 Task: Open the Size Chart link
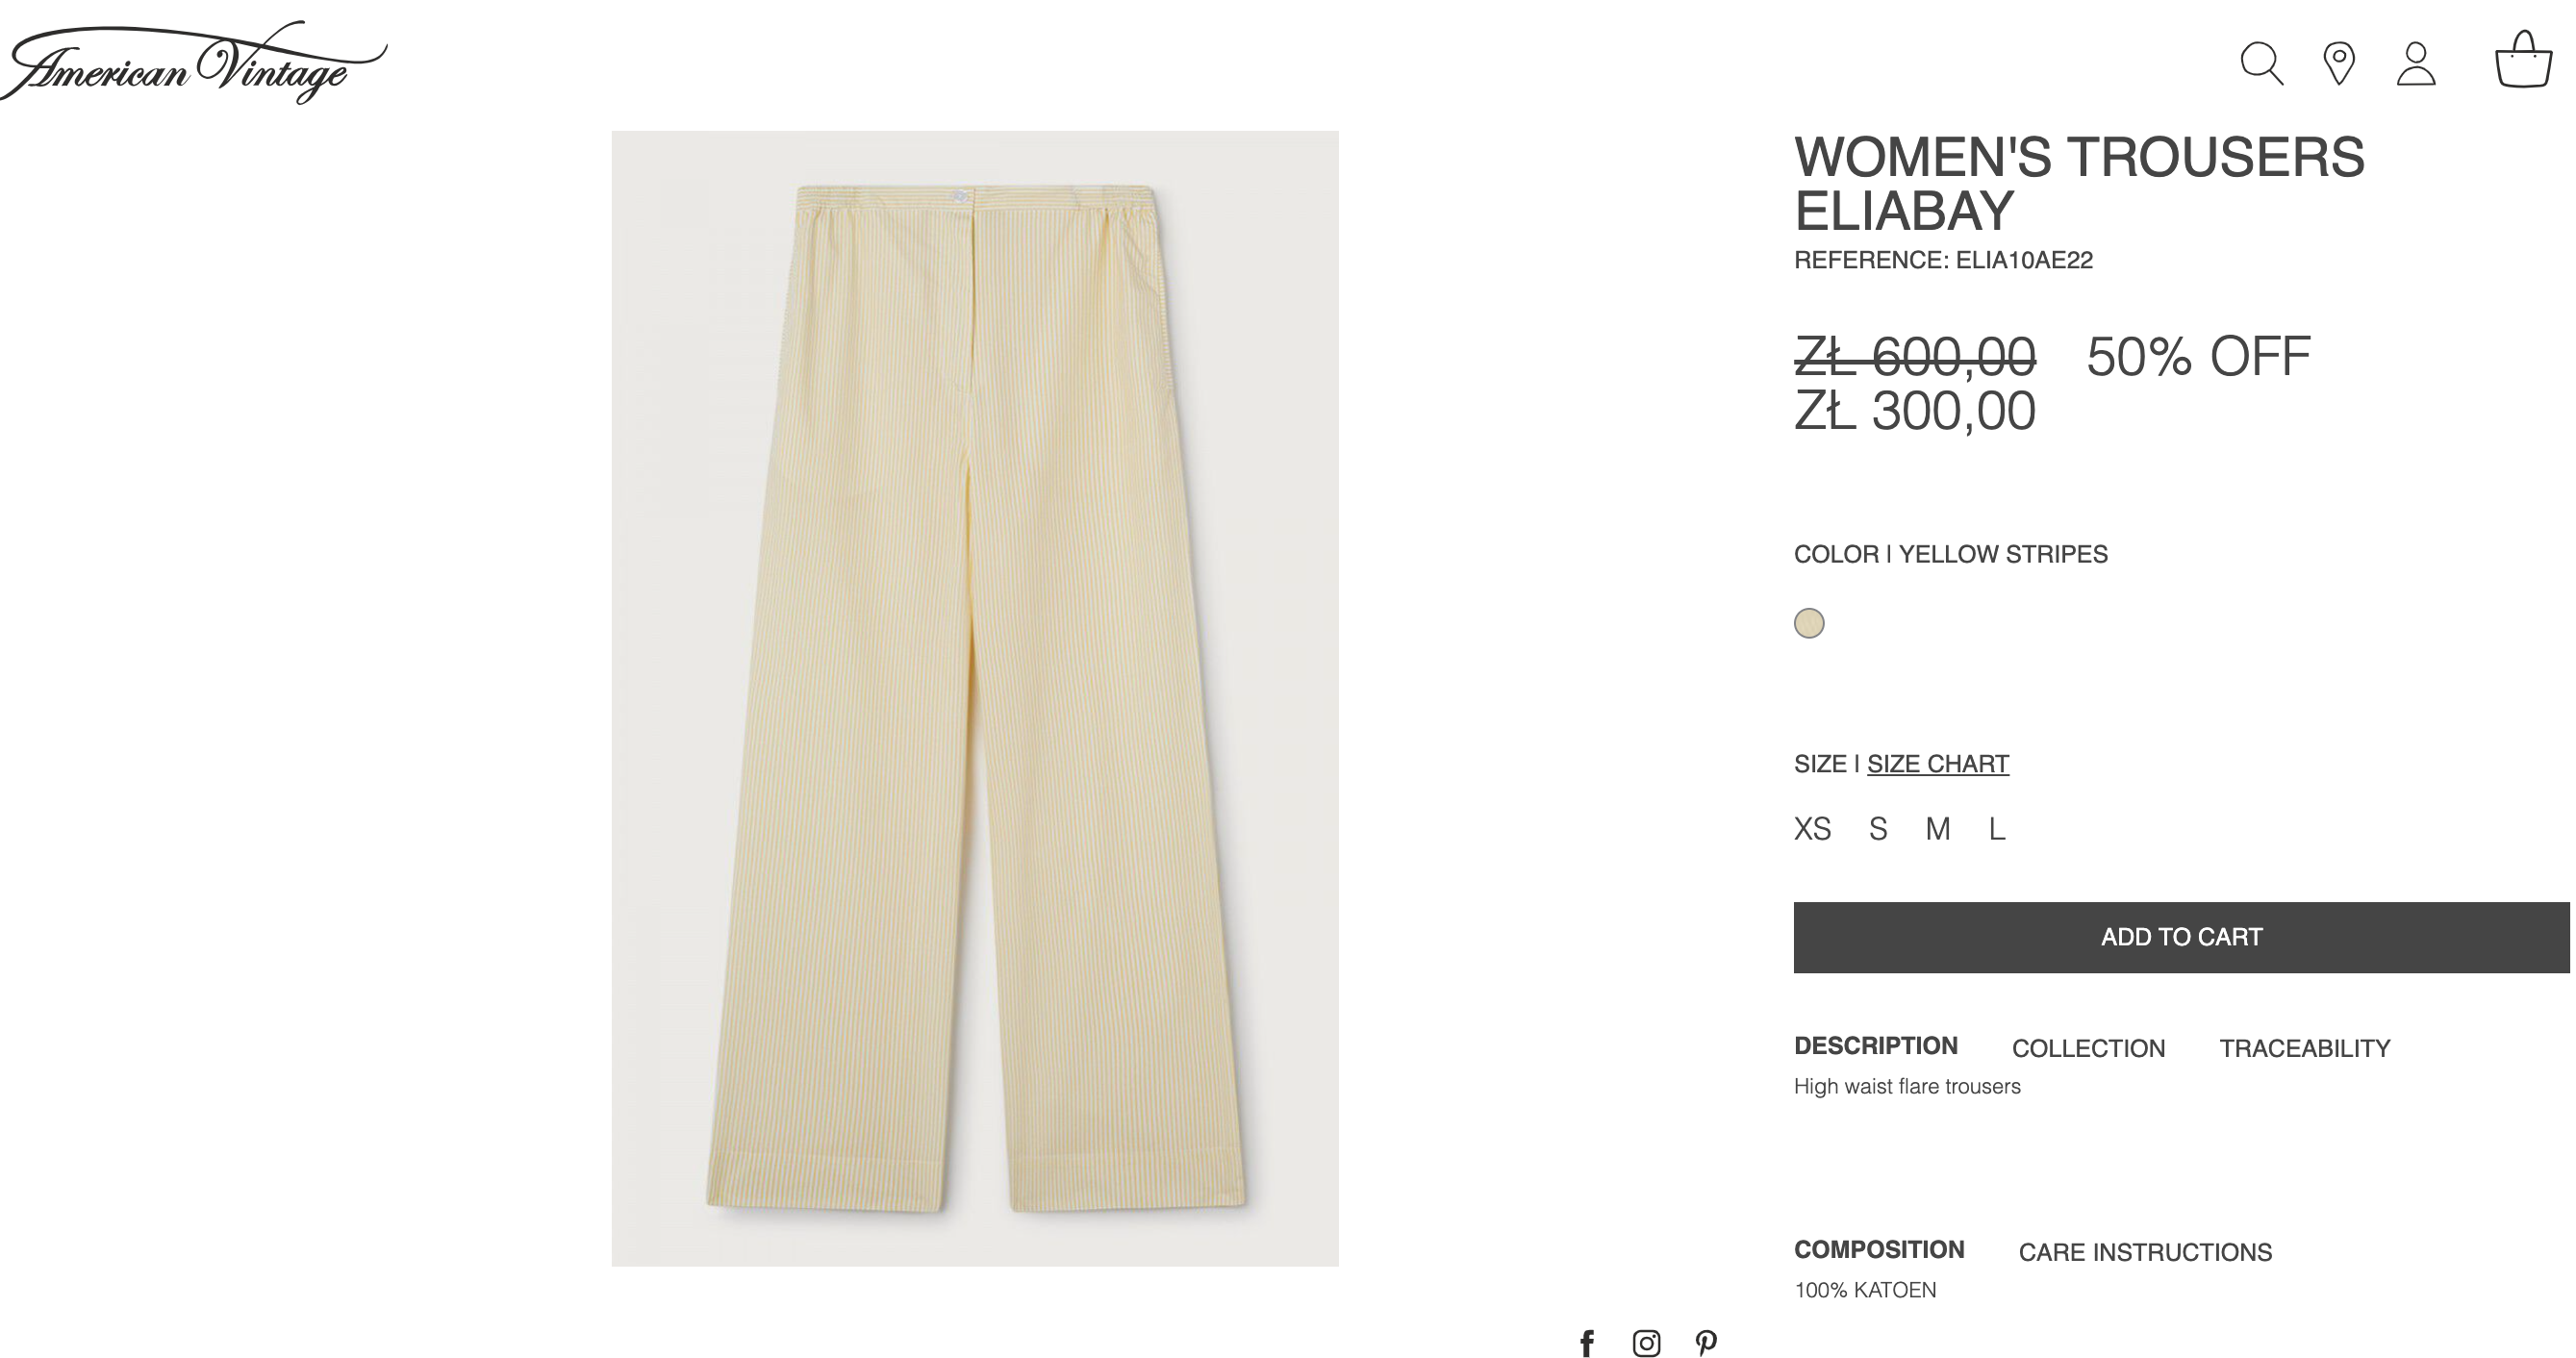[1937, 764]
